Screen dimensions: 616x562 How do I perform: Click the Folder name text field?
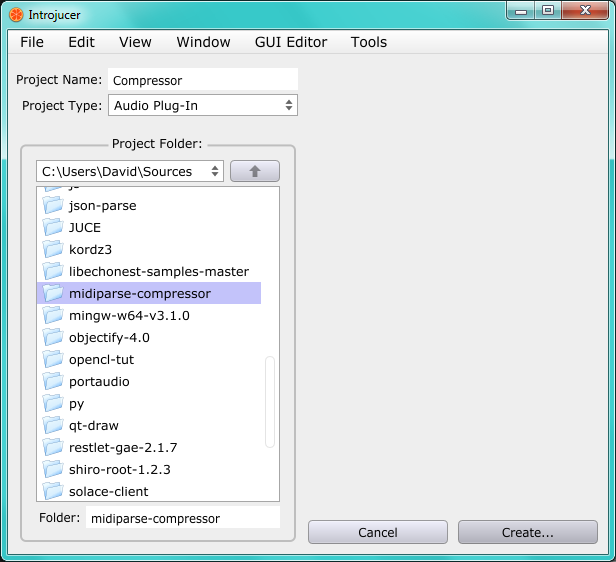(x=183, y=518)
